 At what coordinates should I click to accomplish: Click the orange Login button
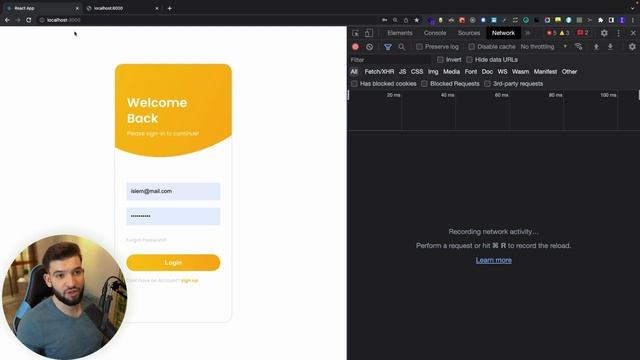(173, 262)
